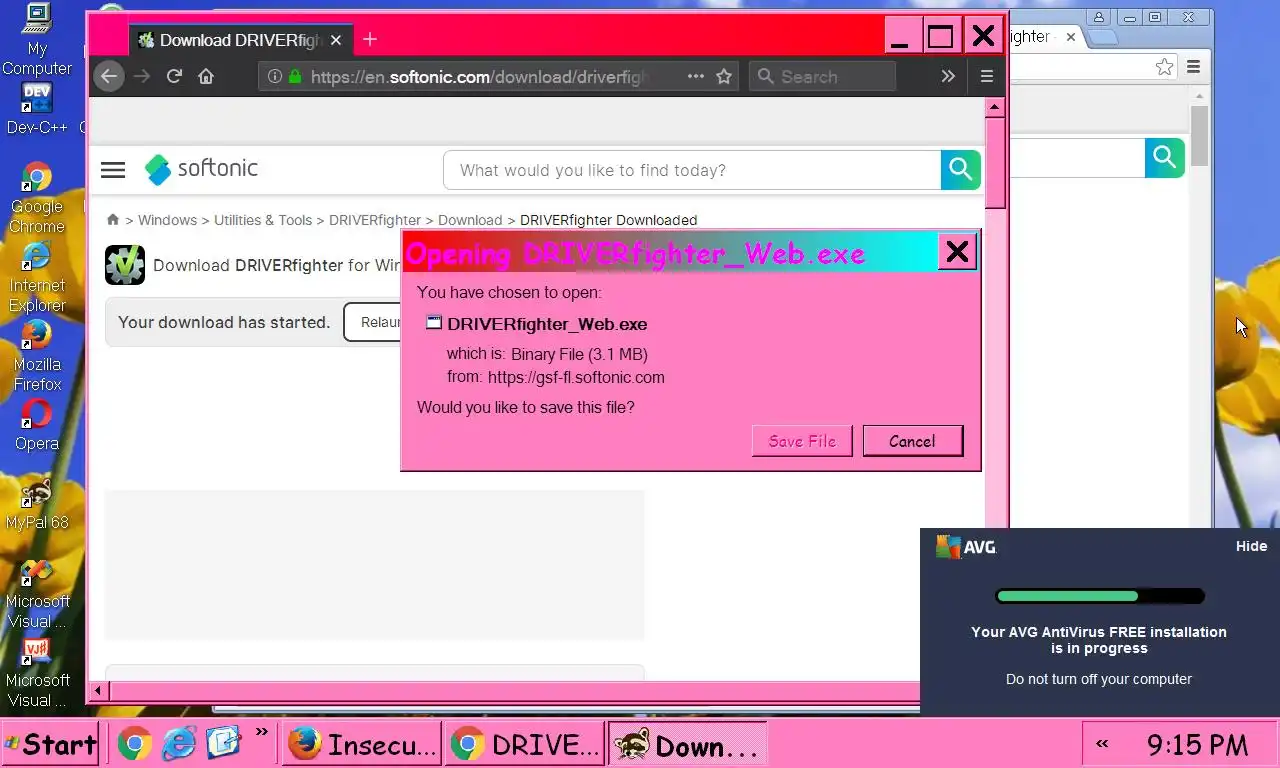Viewport: 1280px width, 768px height.
Task: Click the background Chrome window's vertical scrollbar
Action: coord(1199,136)
